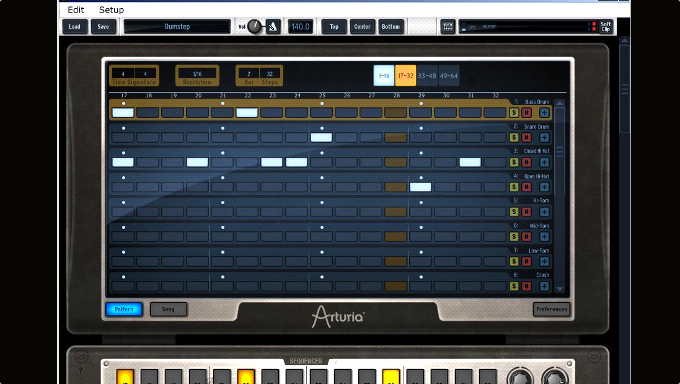Image resolution: width=680 pixels, height=384 pixels.
Task: Open the Setup menu
Action: click(x=111, y=10)
